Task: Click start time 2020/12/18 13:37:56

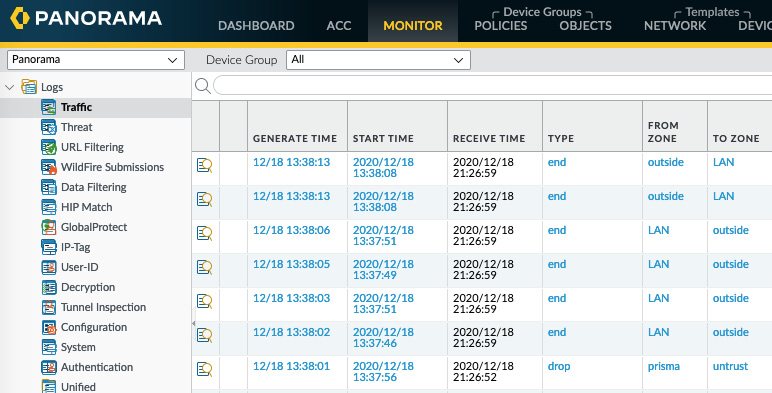Action: (x=383, y=371)
